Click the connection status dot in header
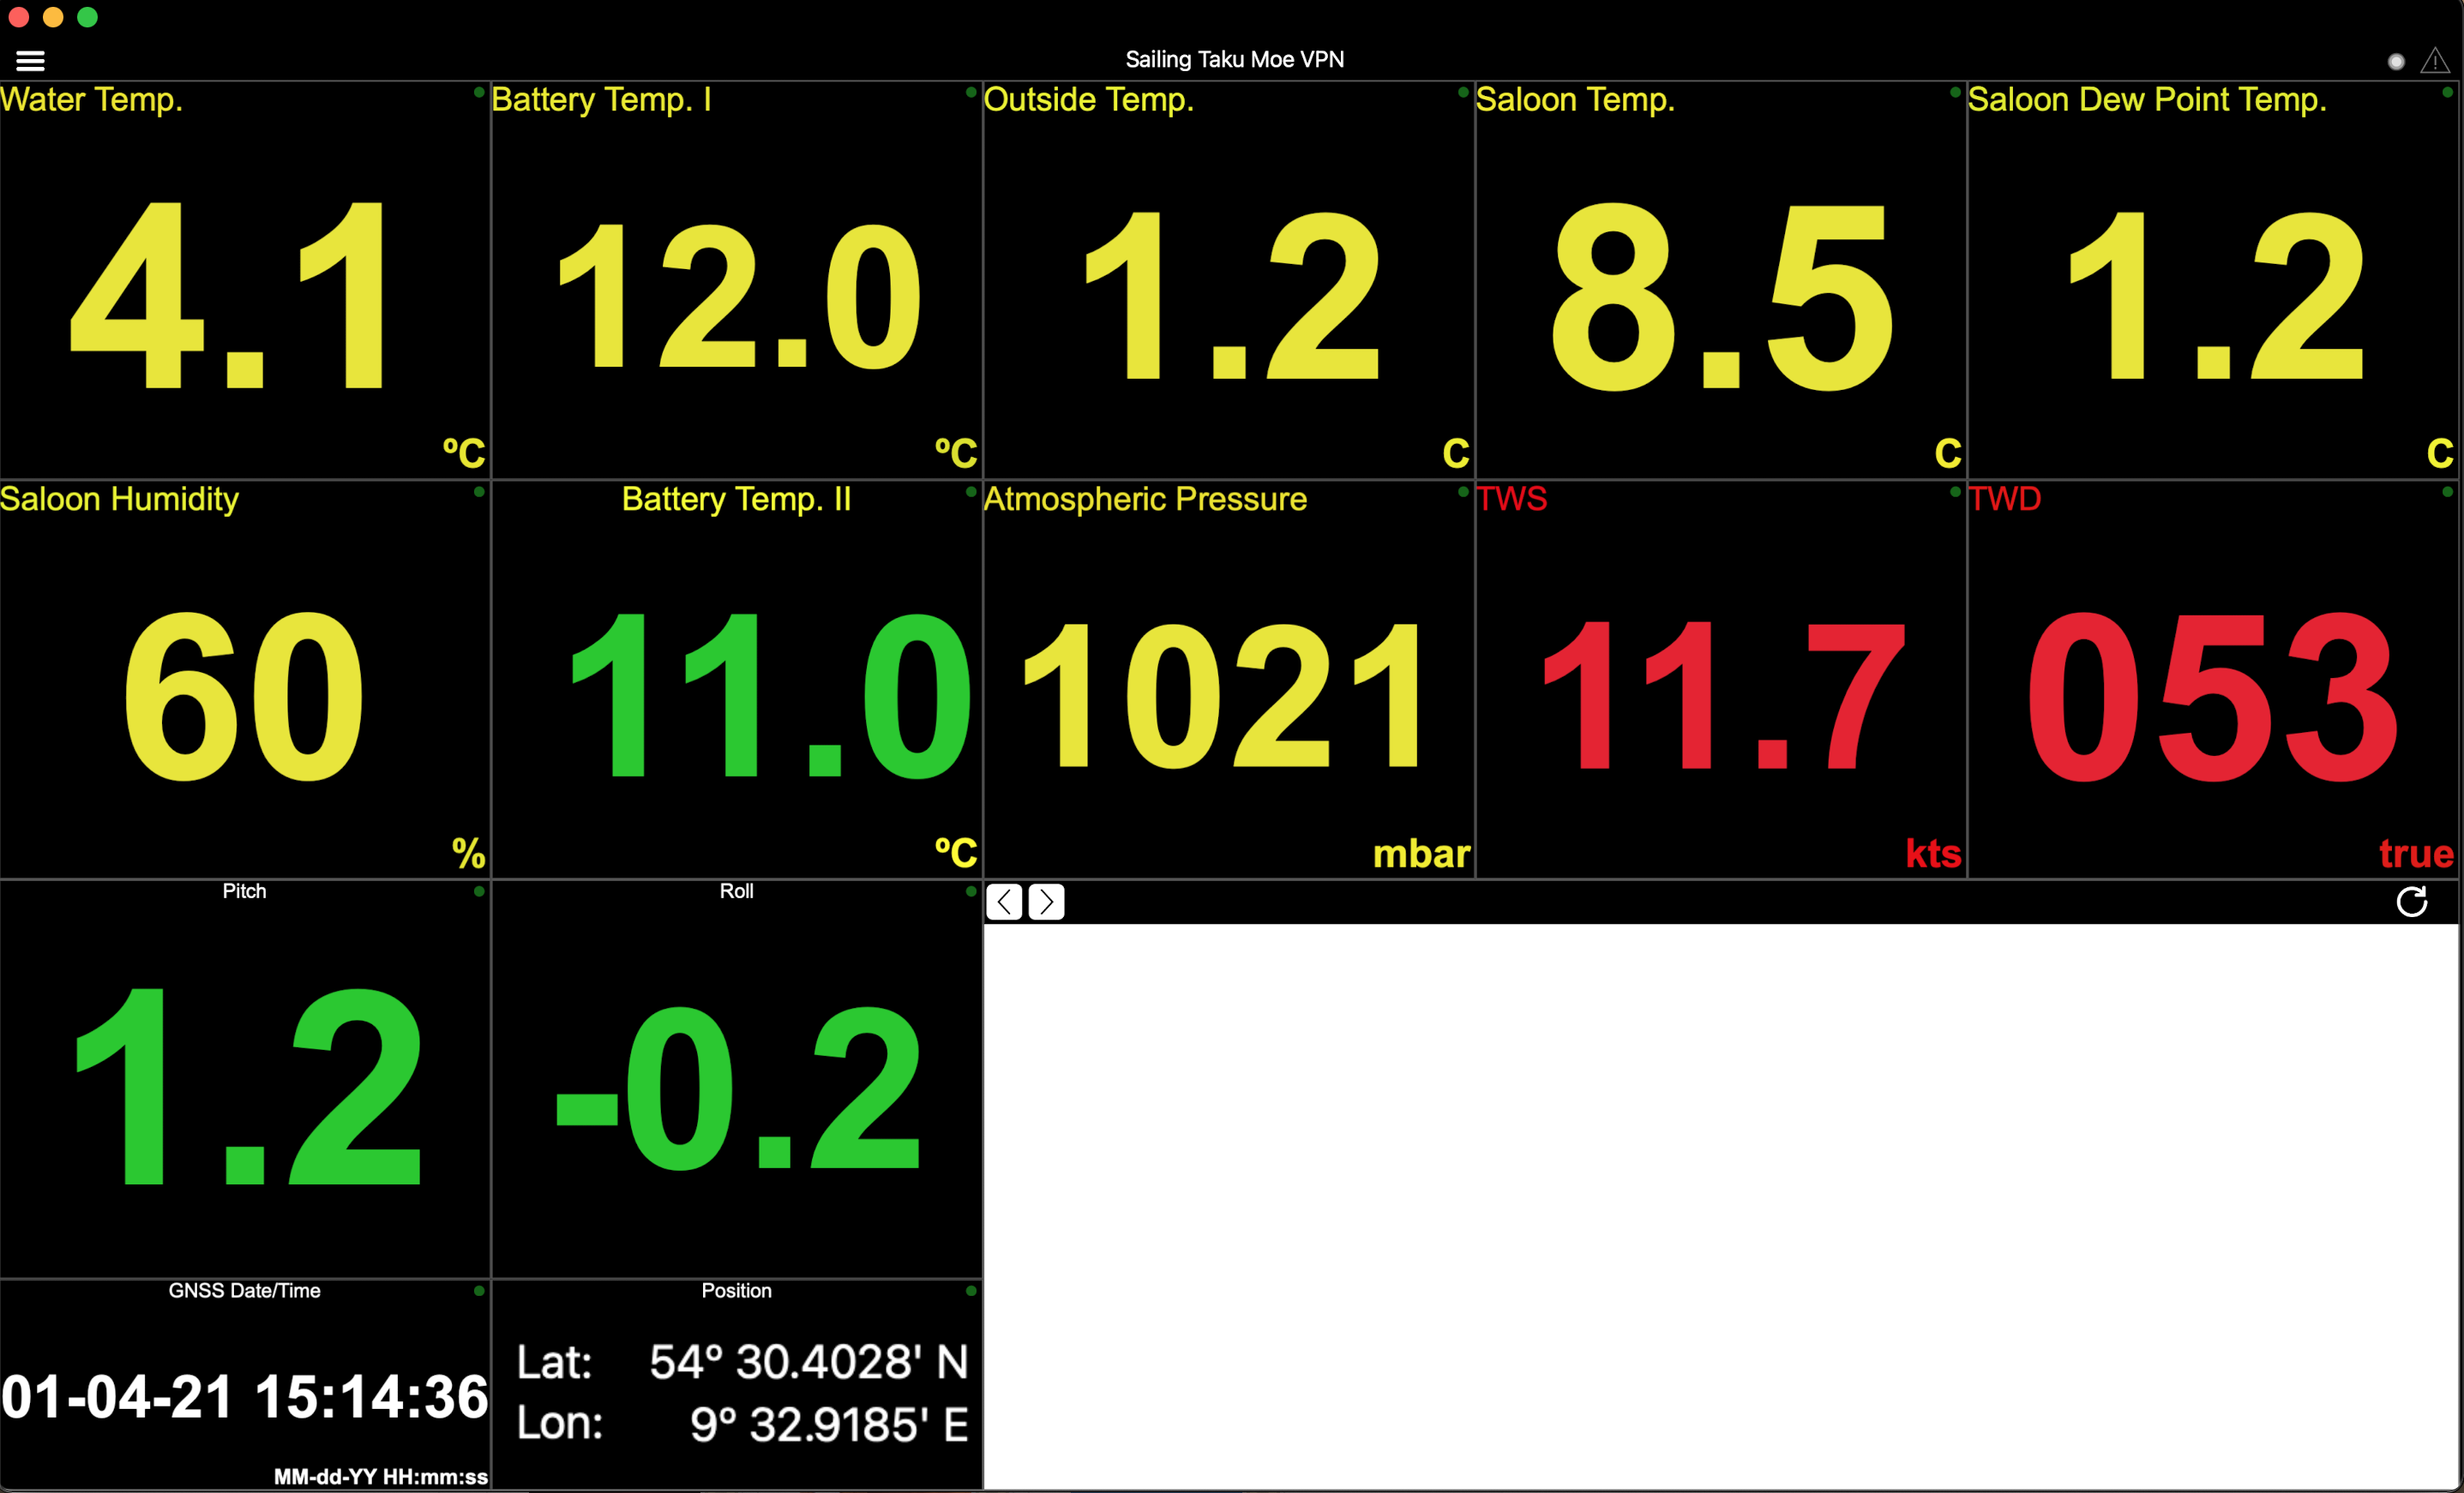 click(2395, 62)
